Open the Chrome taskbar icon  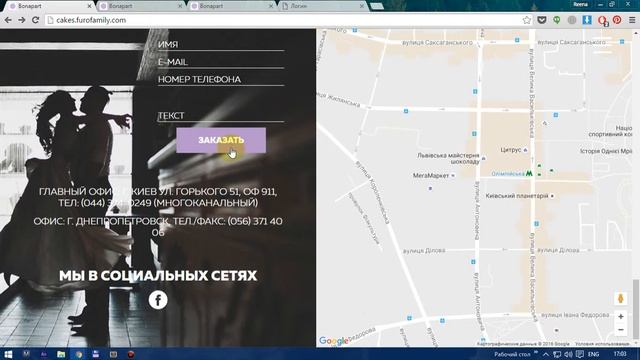point(78,354)
